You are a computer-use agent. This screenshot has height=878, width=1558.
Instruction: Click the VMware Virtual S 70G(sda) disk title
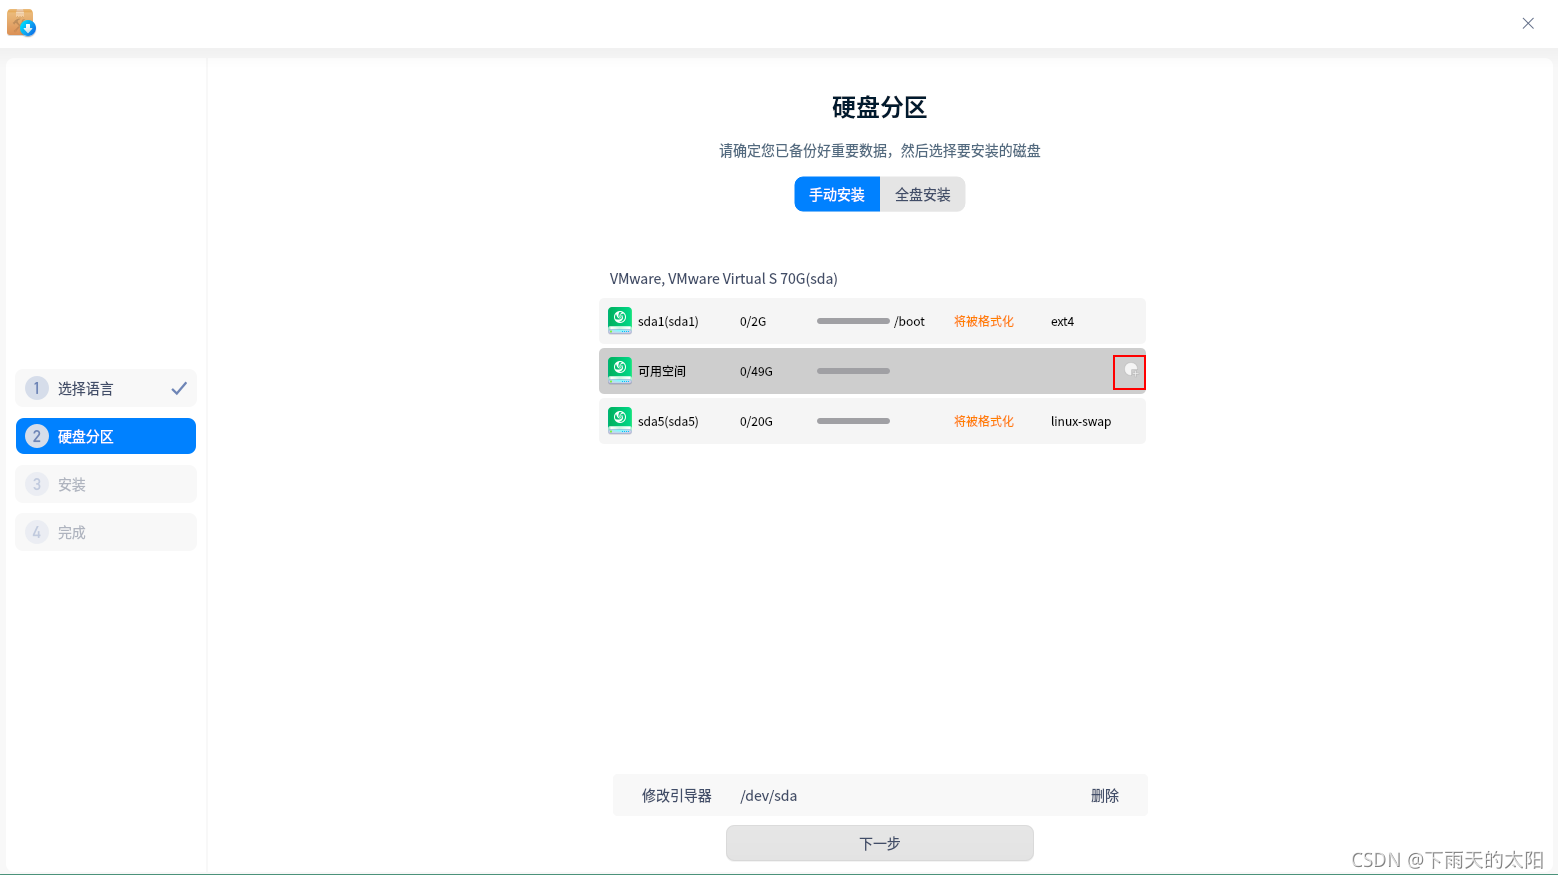[723, 278]
